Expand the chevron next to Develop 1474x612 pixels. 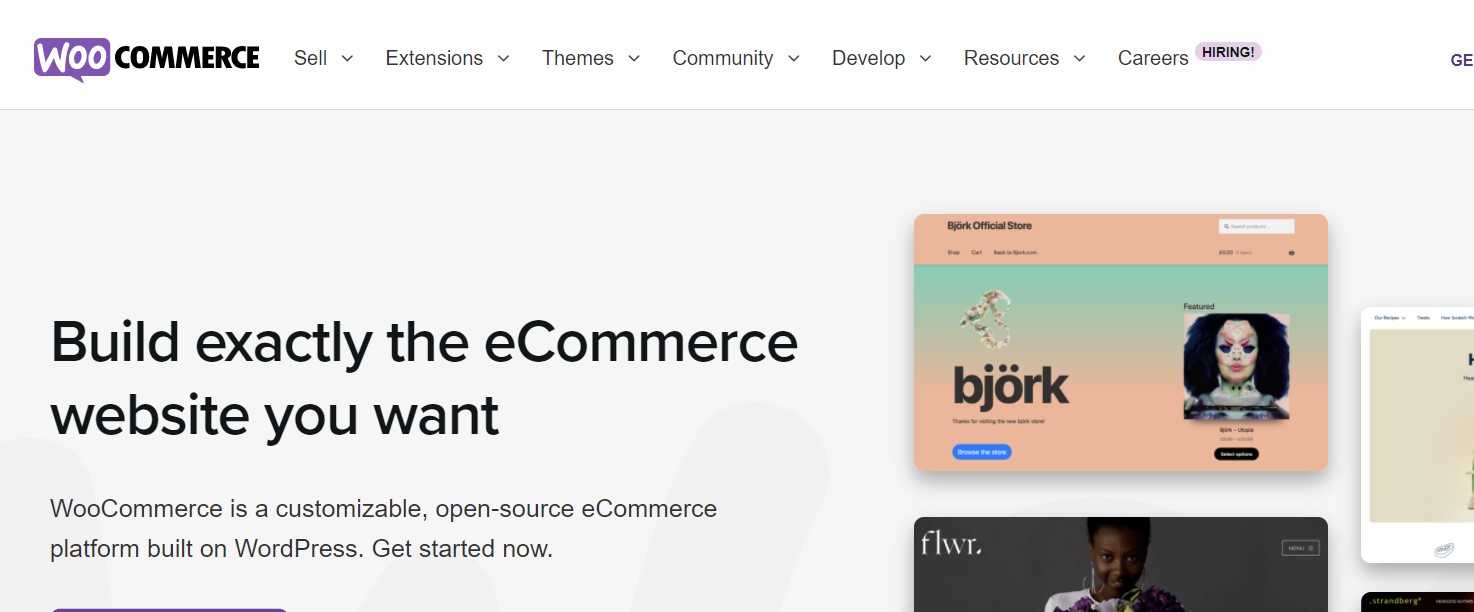click(x=925, y=59)
